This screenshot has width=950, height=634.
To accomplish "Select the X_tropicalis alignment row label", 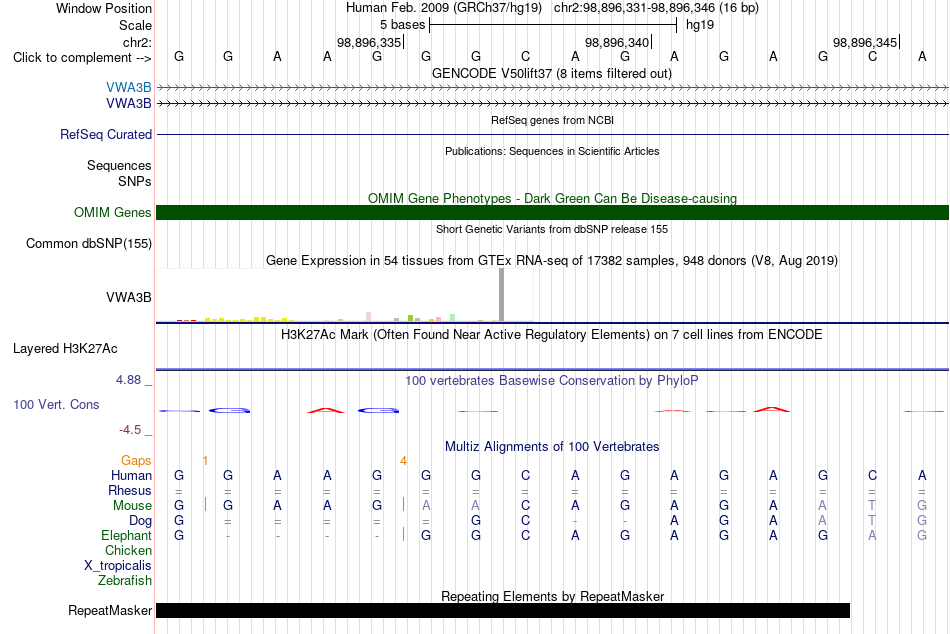I will 118,566.
